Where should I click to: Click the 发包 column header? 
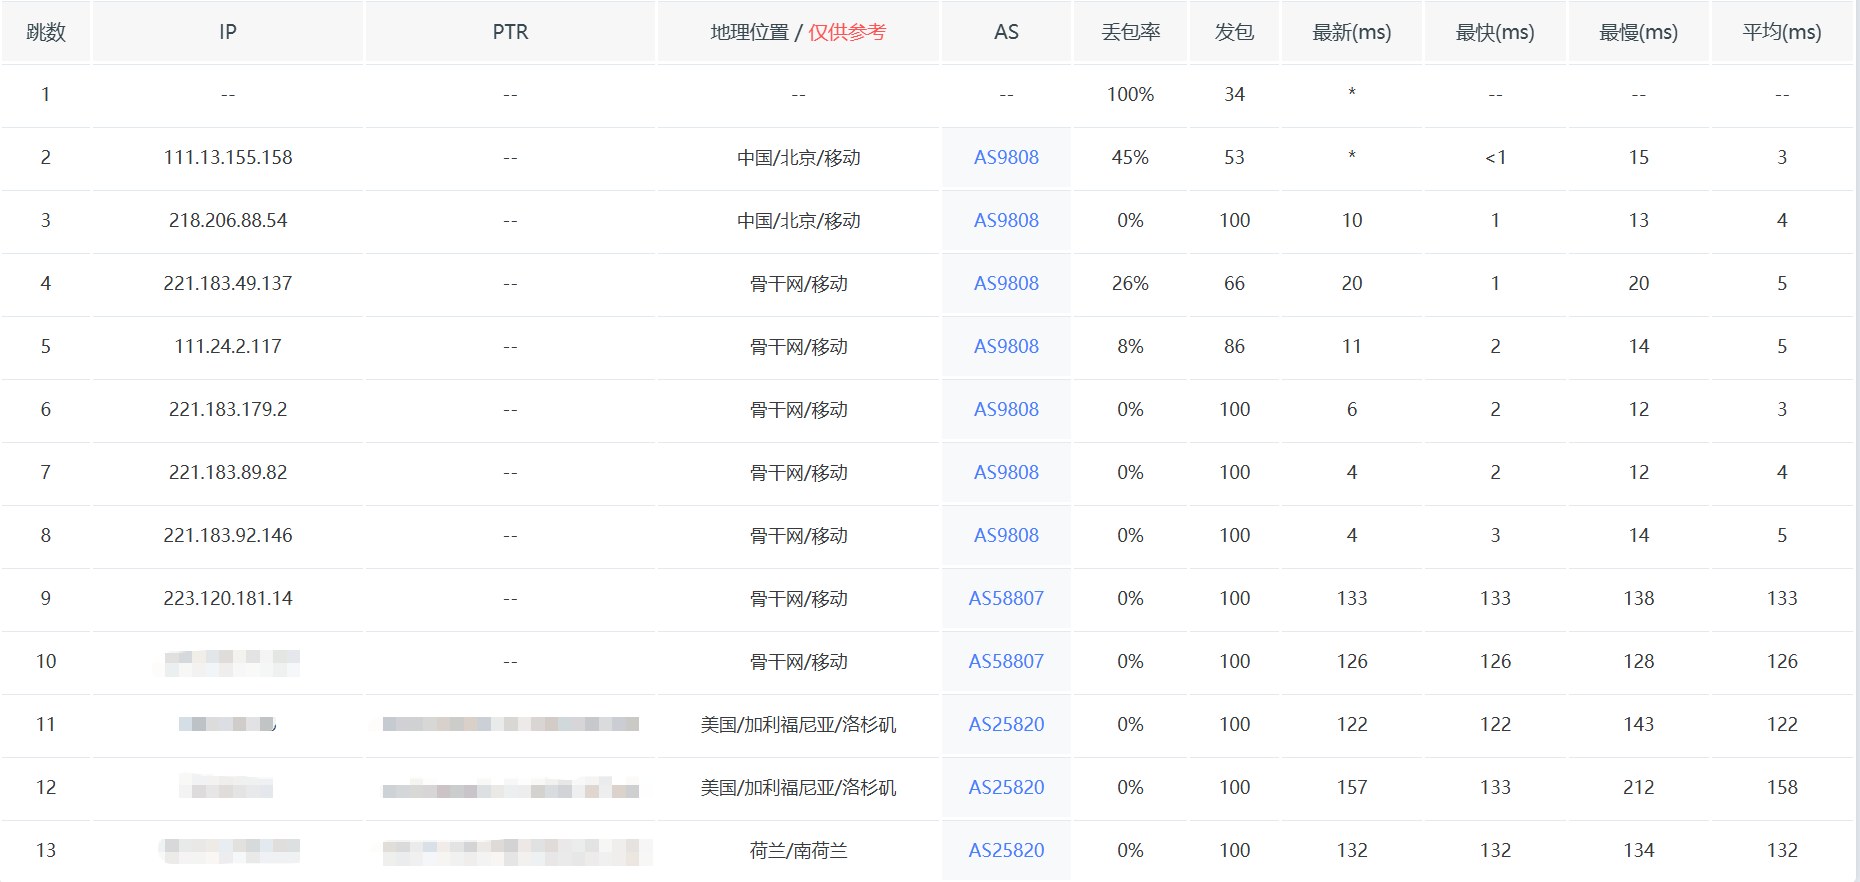tap(1234, 32)
